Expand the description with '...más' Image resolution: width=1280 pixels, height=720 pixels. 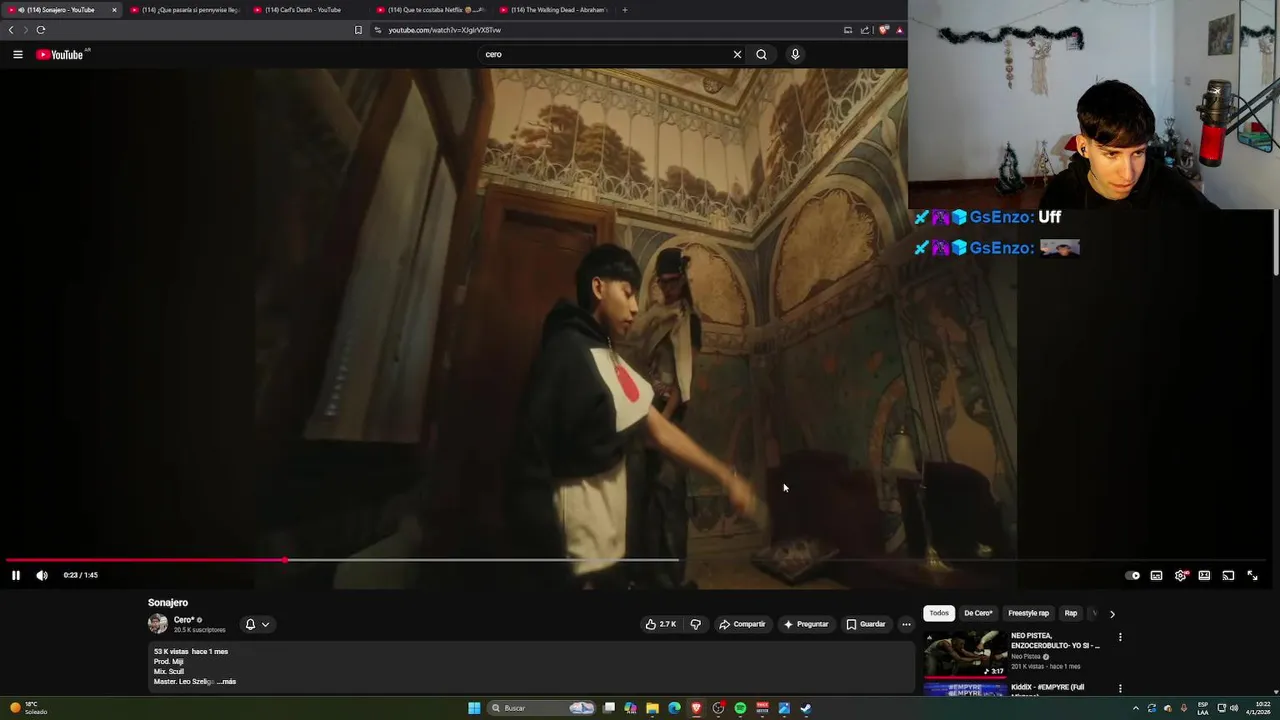click(x=226, y=682)
